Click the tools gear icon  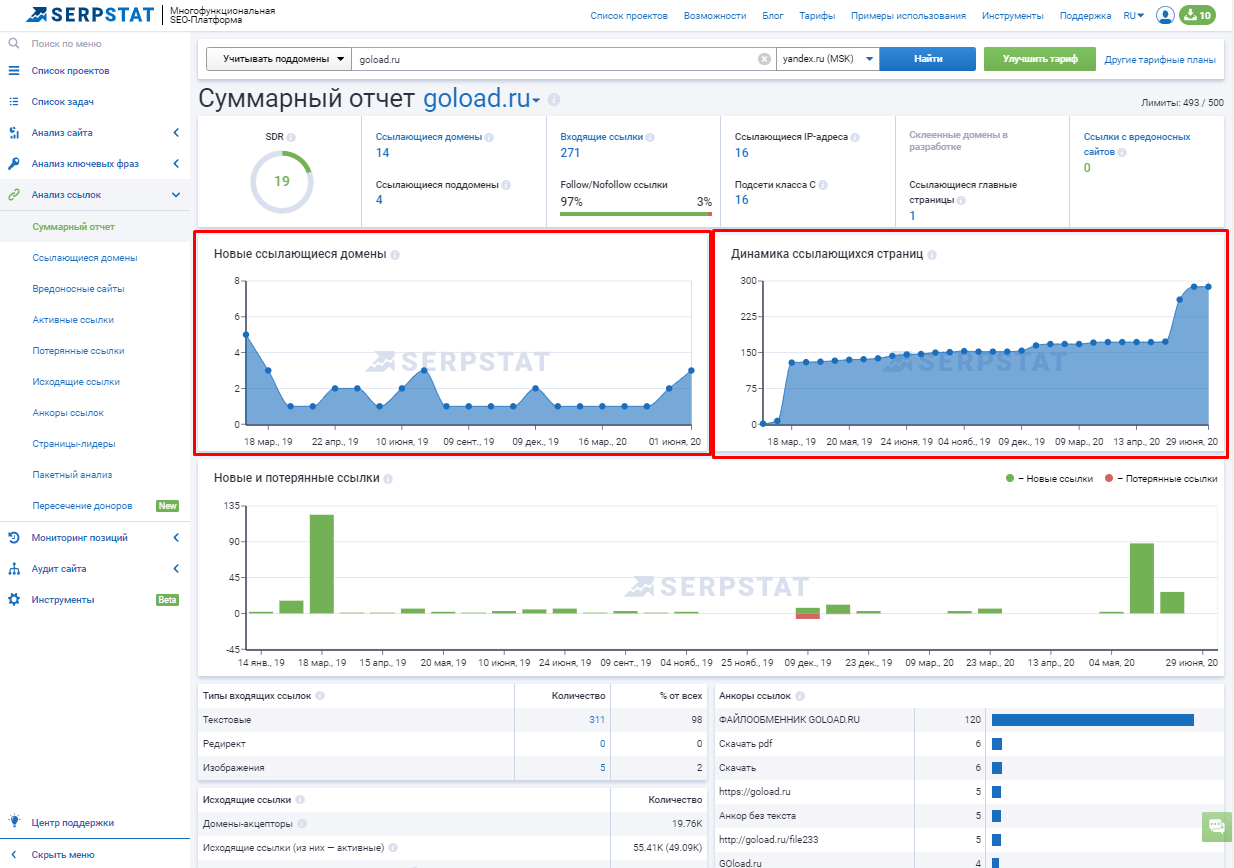(x=14, y=600)
